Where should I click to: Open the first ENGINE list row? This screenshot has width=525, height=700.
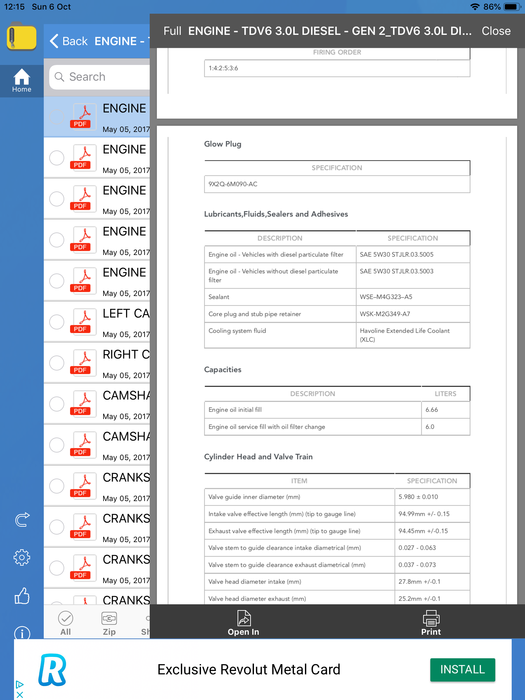click(97, 117)
